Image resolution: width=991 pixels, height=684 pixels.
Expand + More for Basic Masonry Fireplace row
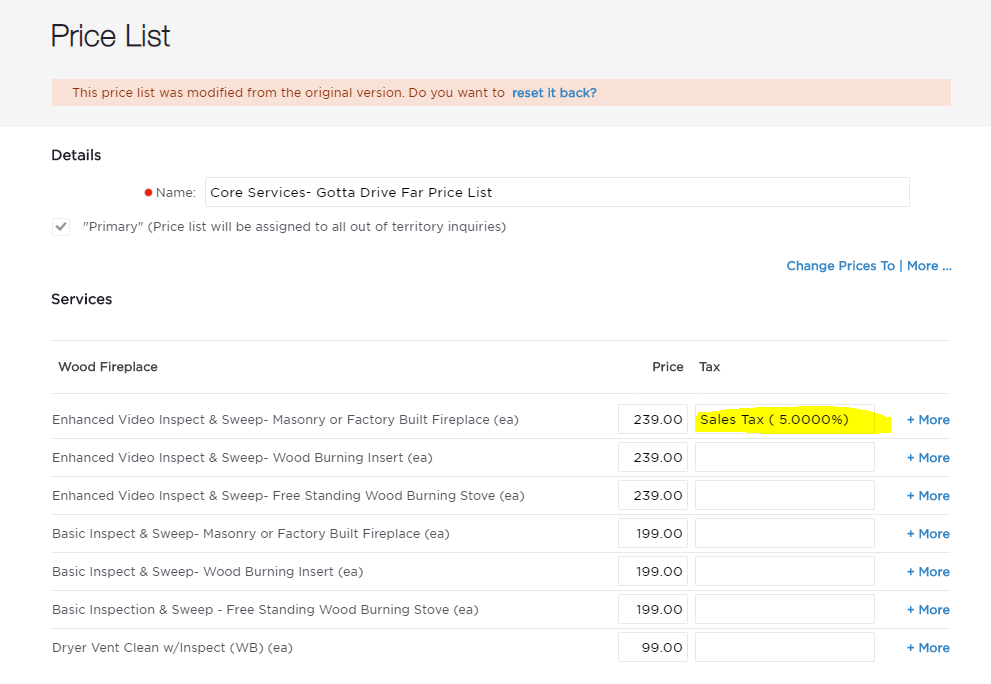coord(928,534)
